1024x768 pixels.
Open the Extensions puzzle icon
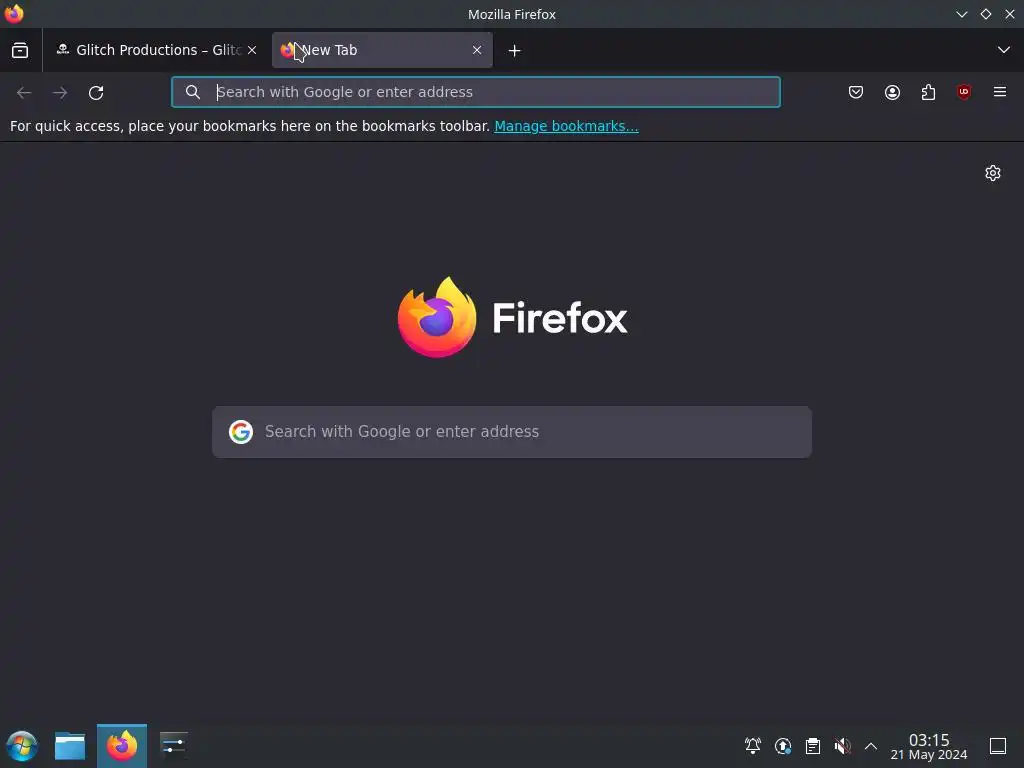click(928, 92)
